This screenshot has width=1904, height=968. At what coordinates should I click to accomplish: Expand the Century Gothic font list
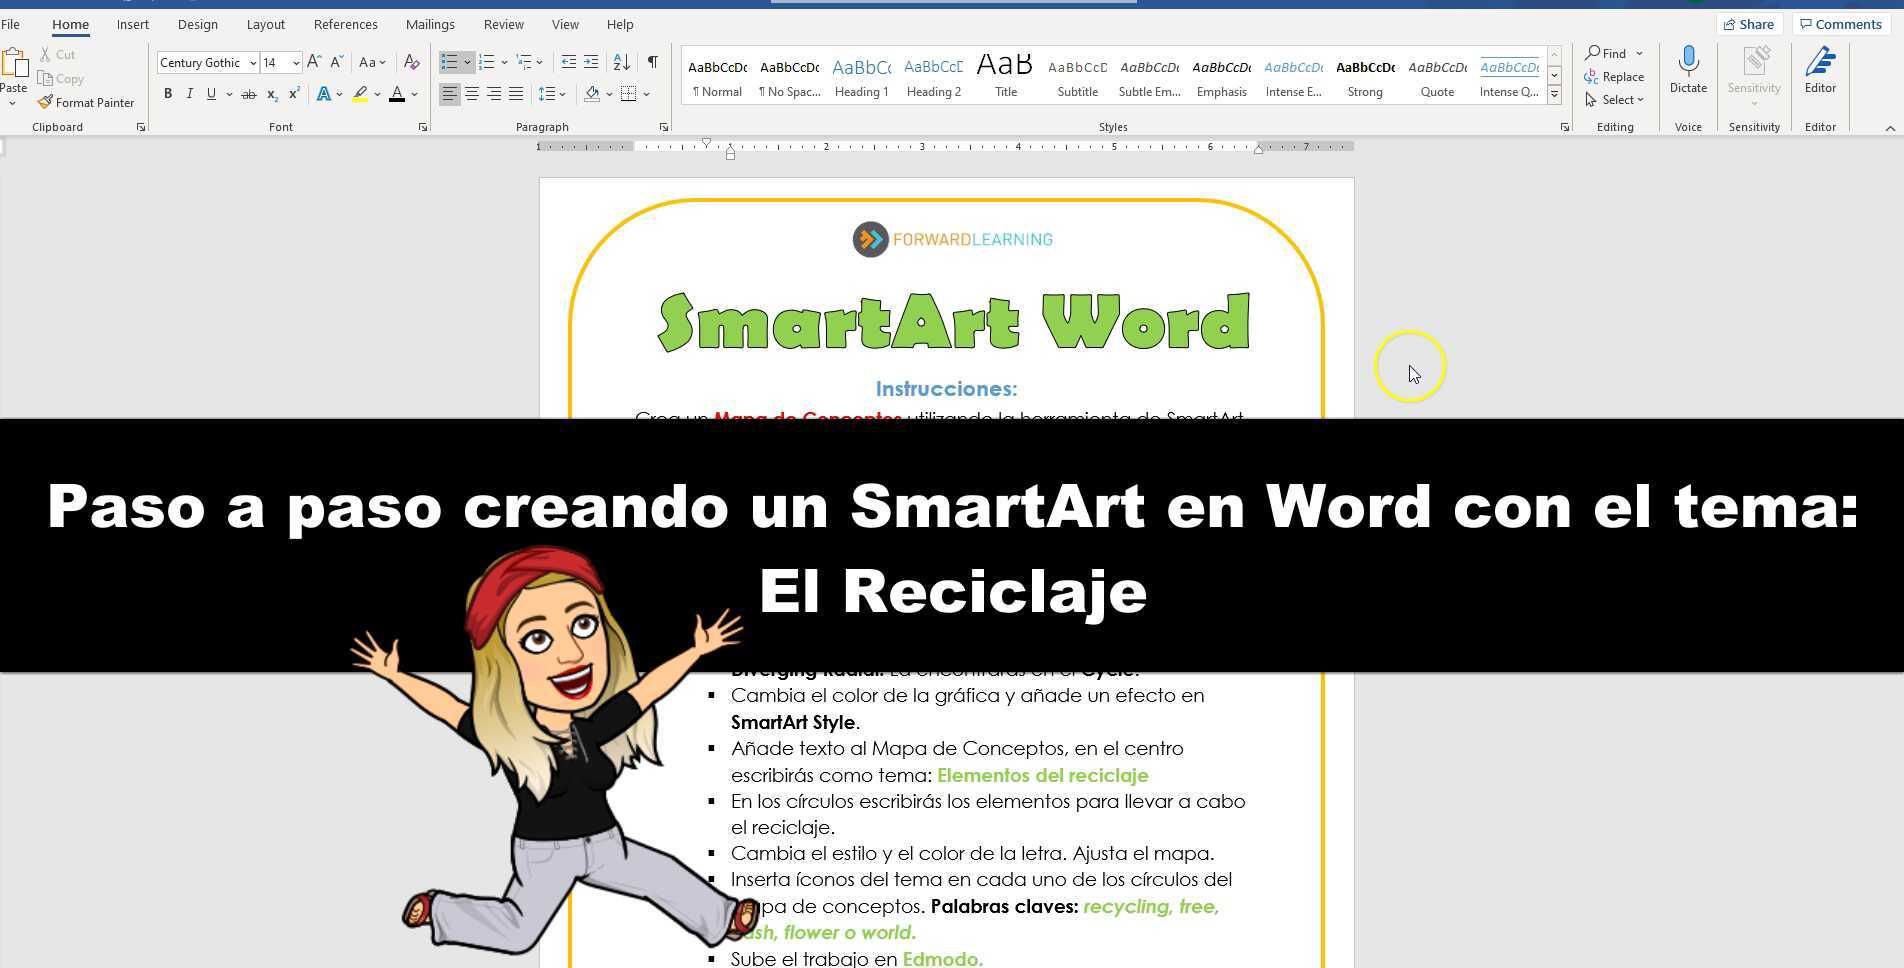(253, 62)
